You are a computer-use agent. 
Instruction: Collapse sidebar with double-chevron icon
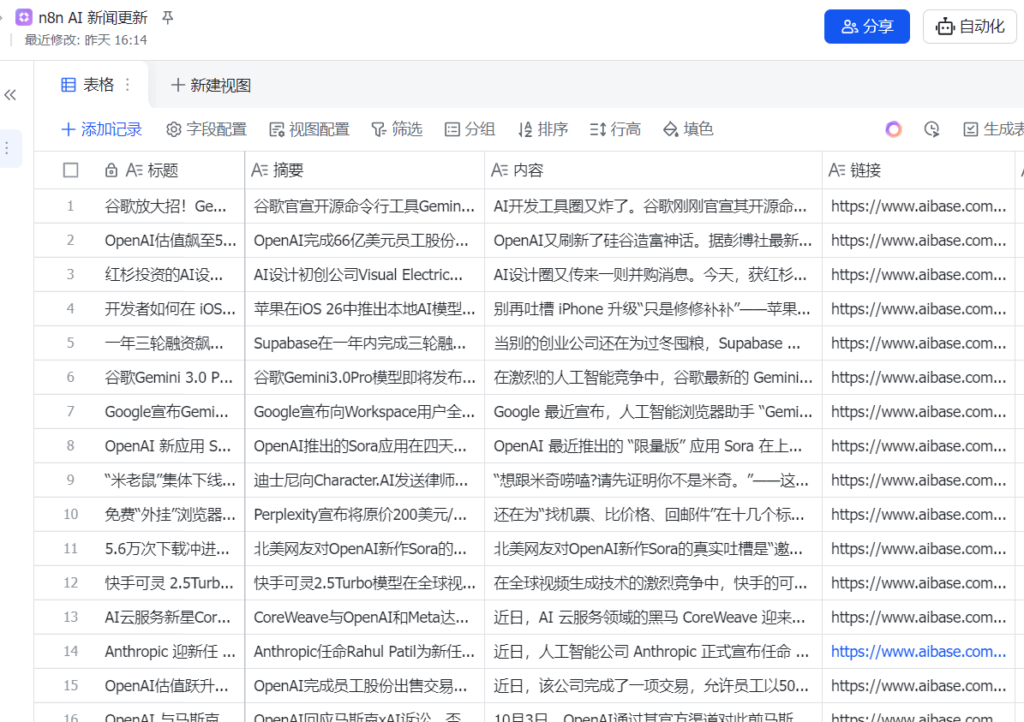tap(11, 95)
